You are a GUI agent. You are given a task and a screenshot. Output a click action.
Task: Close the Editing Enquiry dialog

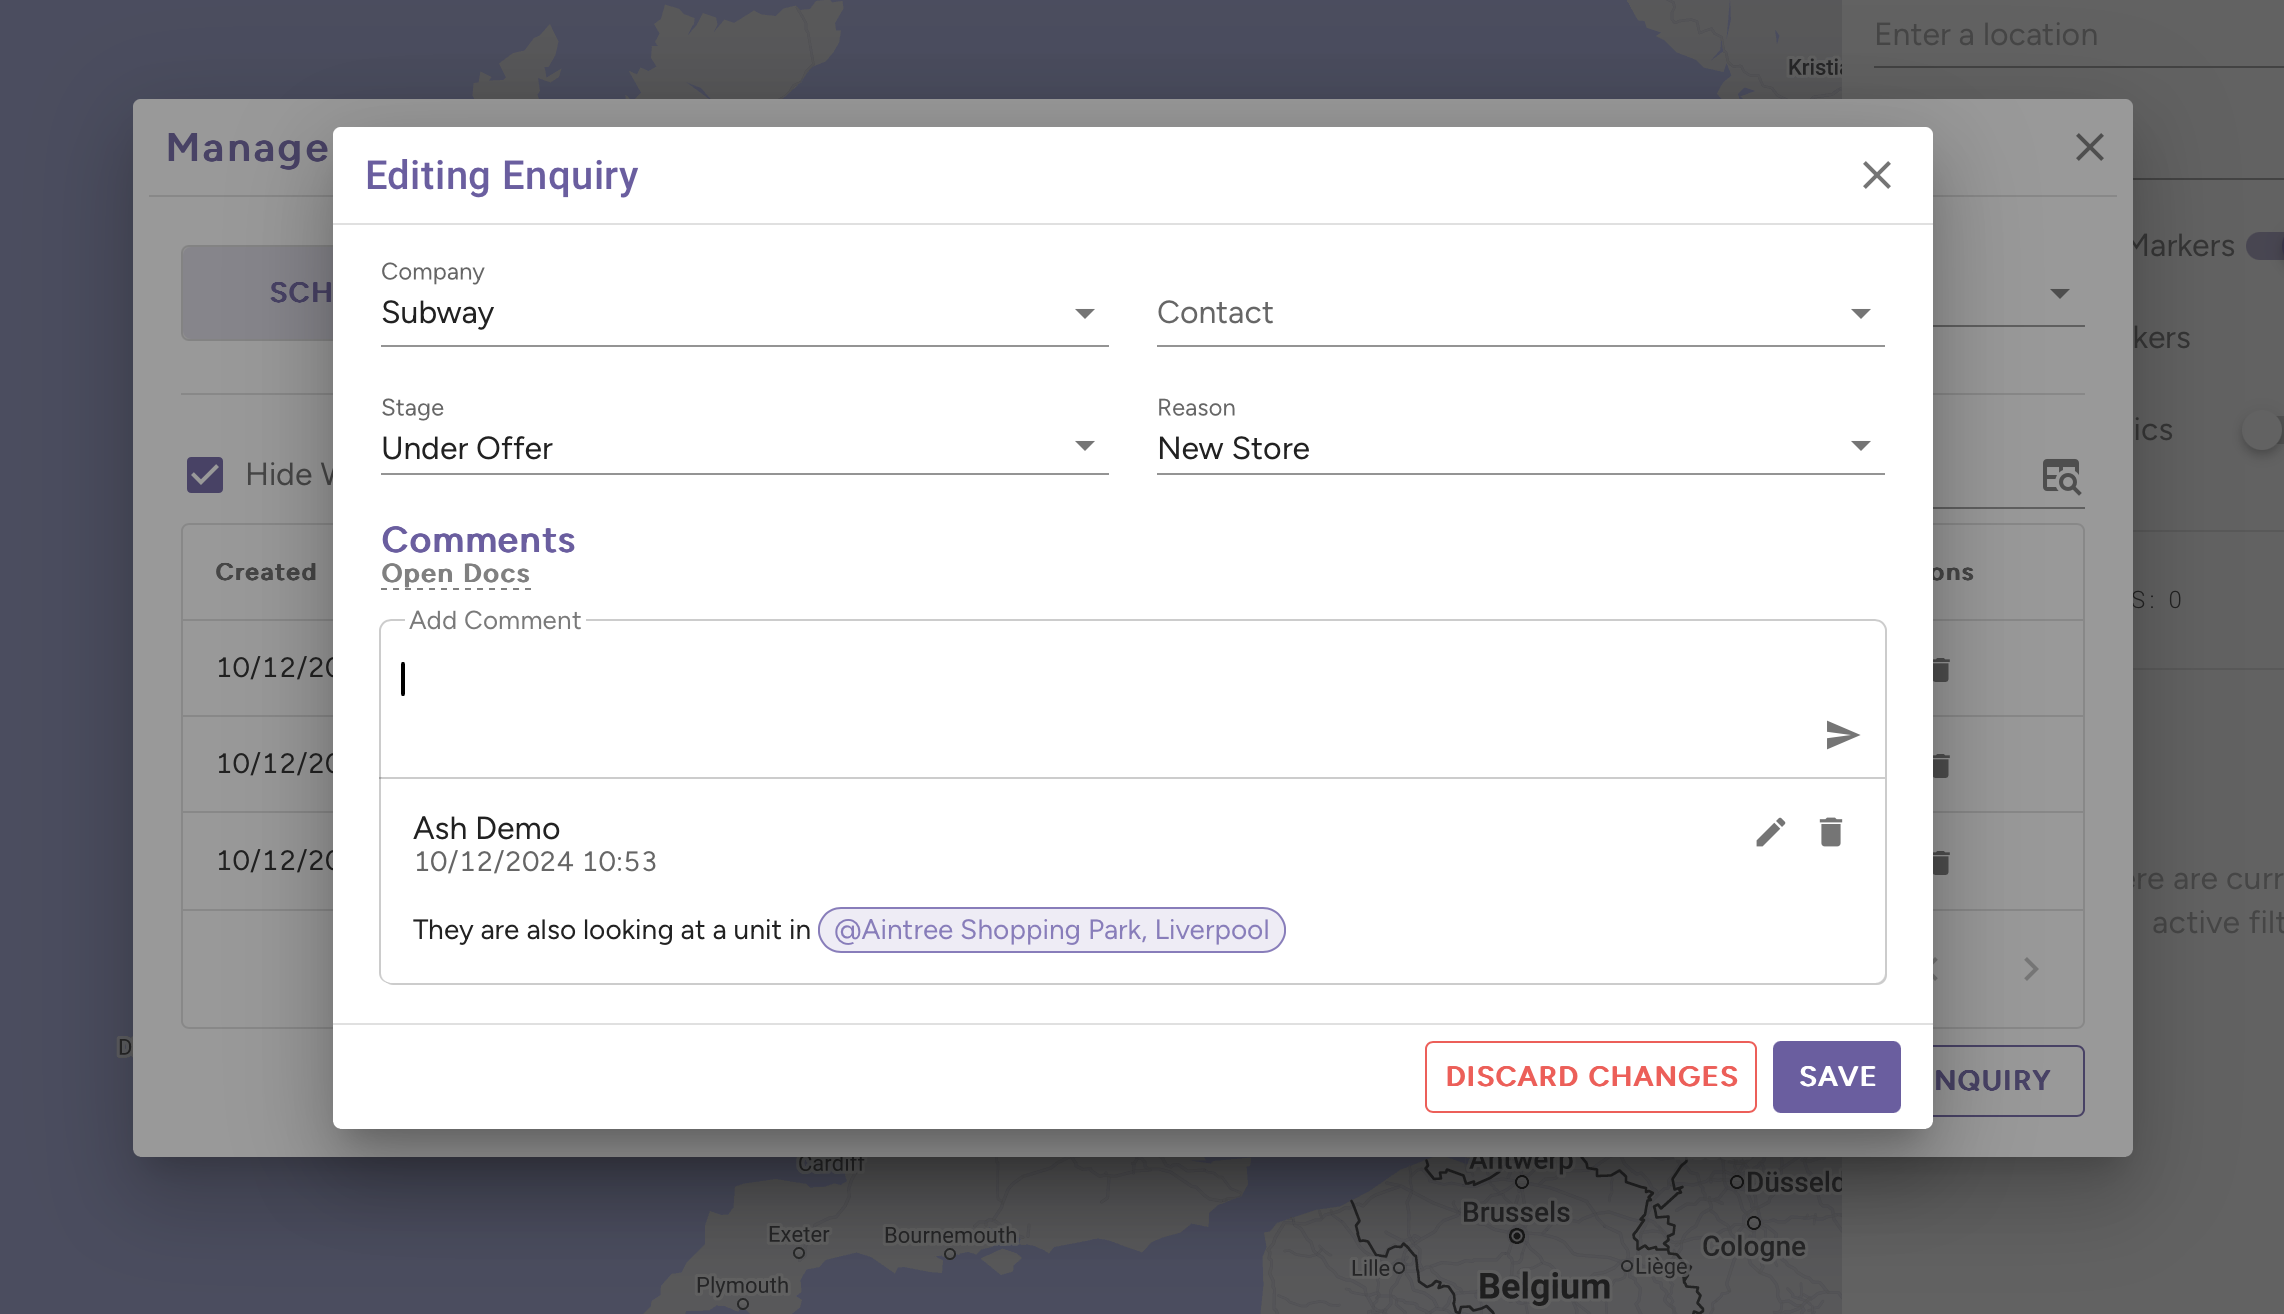click(x=1876, y=175)
